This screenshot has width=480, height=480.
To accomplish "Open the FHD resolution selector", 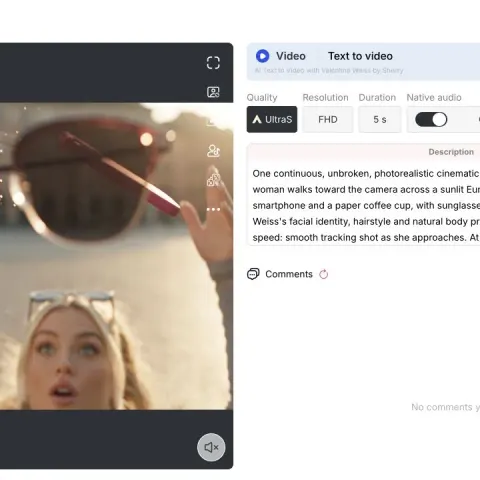I will [328, 119].
